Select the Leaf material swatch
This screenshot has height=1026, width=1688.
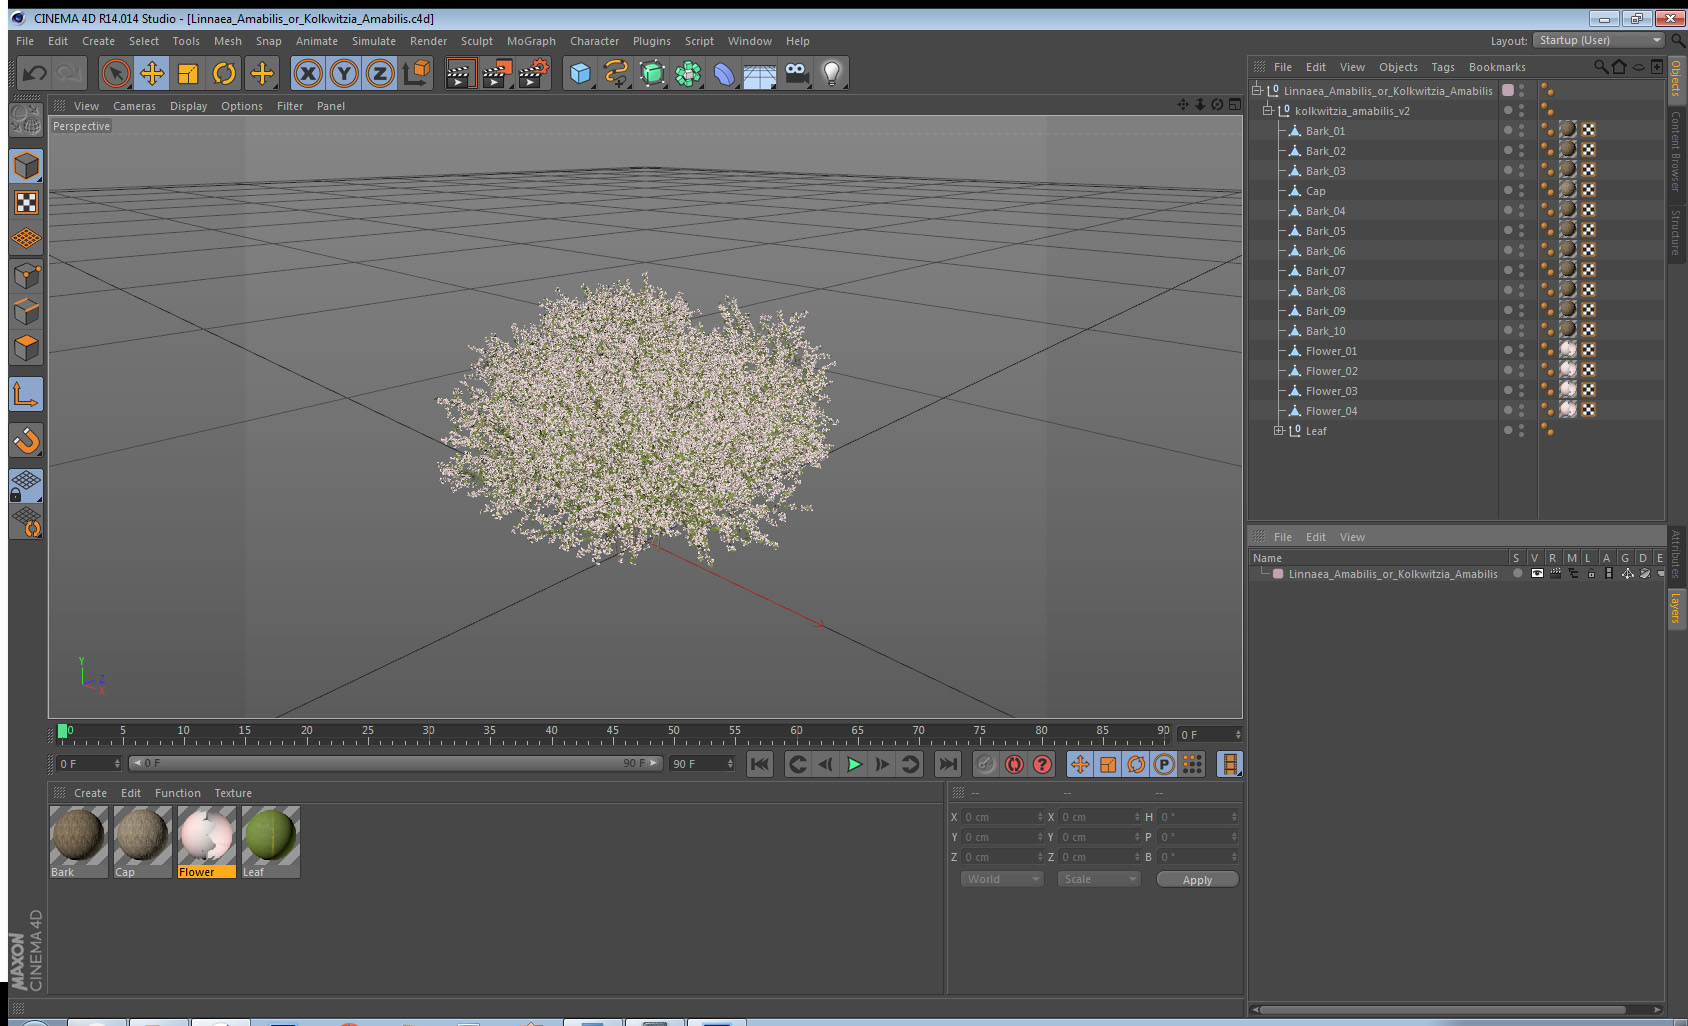tap(270, 842)
